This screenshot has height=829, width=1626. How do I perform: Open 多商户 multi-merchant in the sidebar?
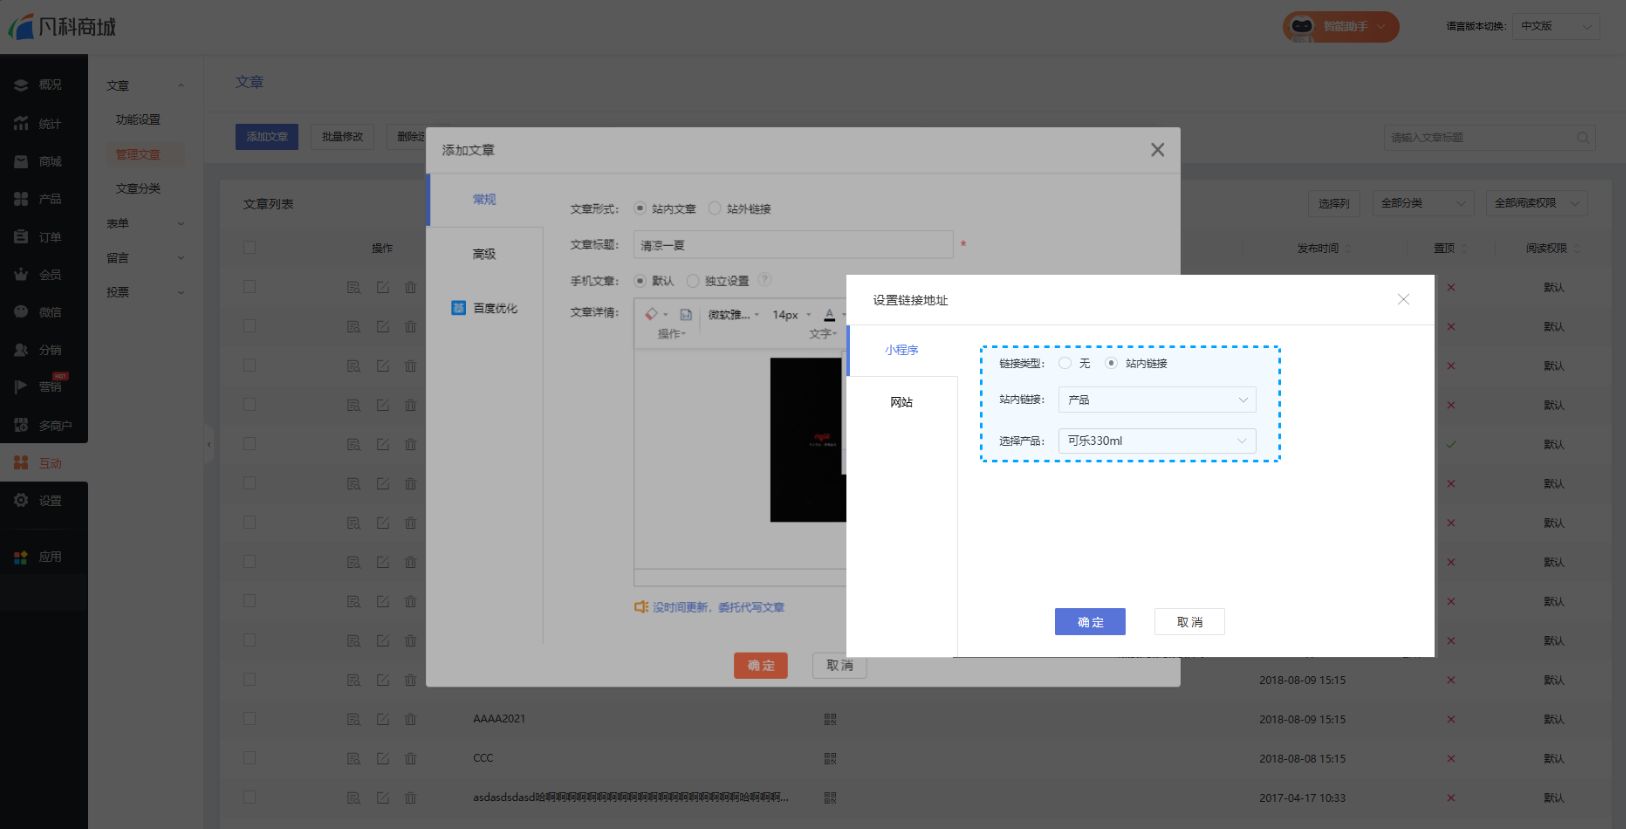point(44,425)
